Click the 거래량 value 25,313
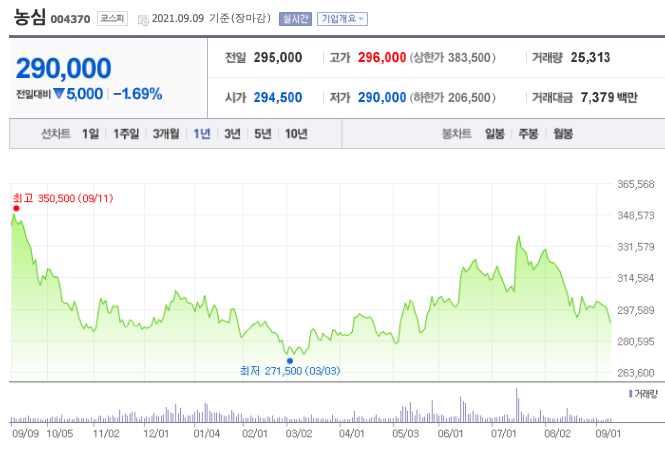665x457 pixels. pyautogui.click(x=590, y=57)
